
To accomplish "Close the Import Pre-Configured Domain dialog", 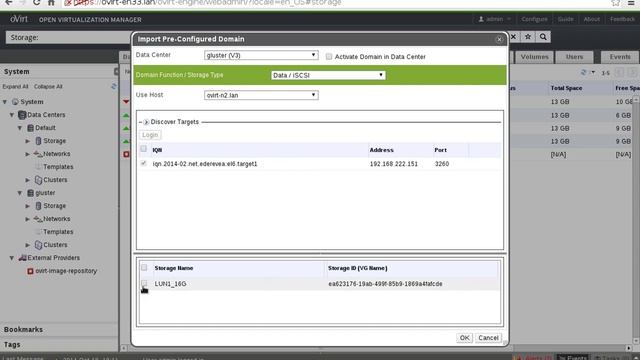I will (499, 40).
